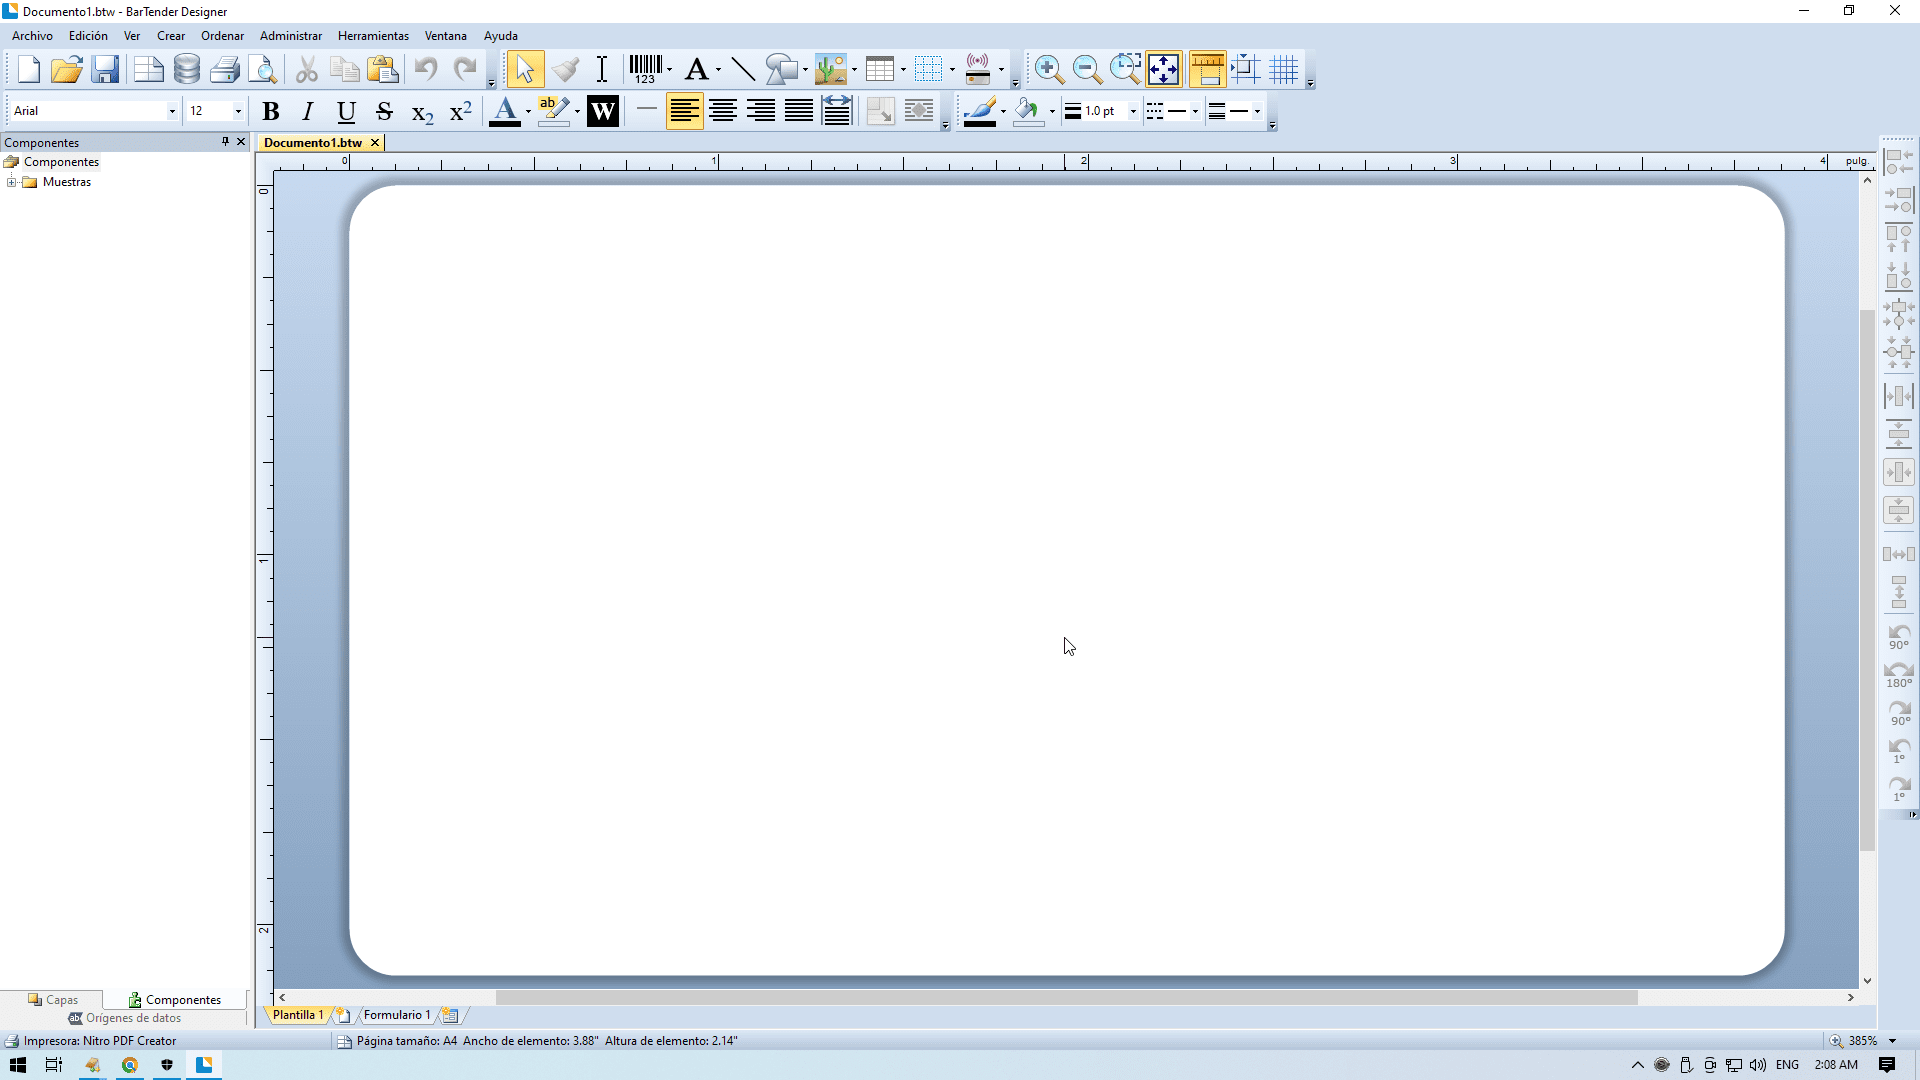Expand the Muestras tree node
The image size is (1920, 1080).
pyautogui.click(x=11, y=182)
